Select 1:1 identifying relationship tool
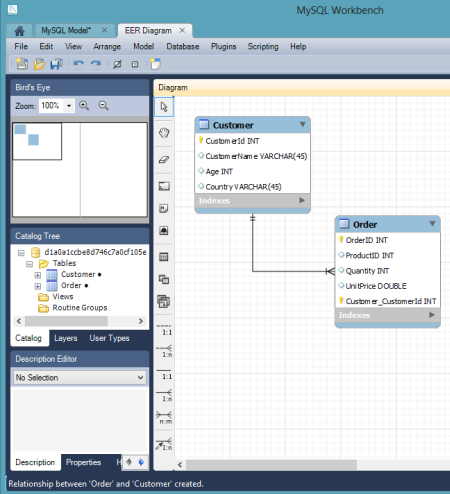 tap(164, 374)
